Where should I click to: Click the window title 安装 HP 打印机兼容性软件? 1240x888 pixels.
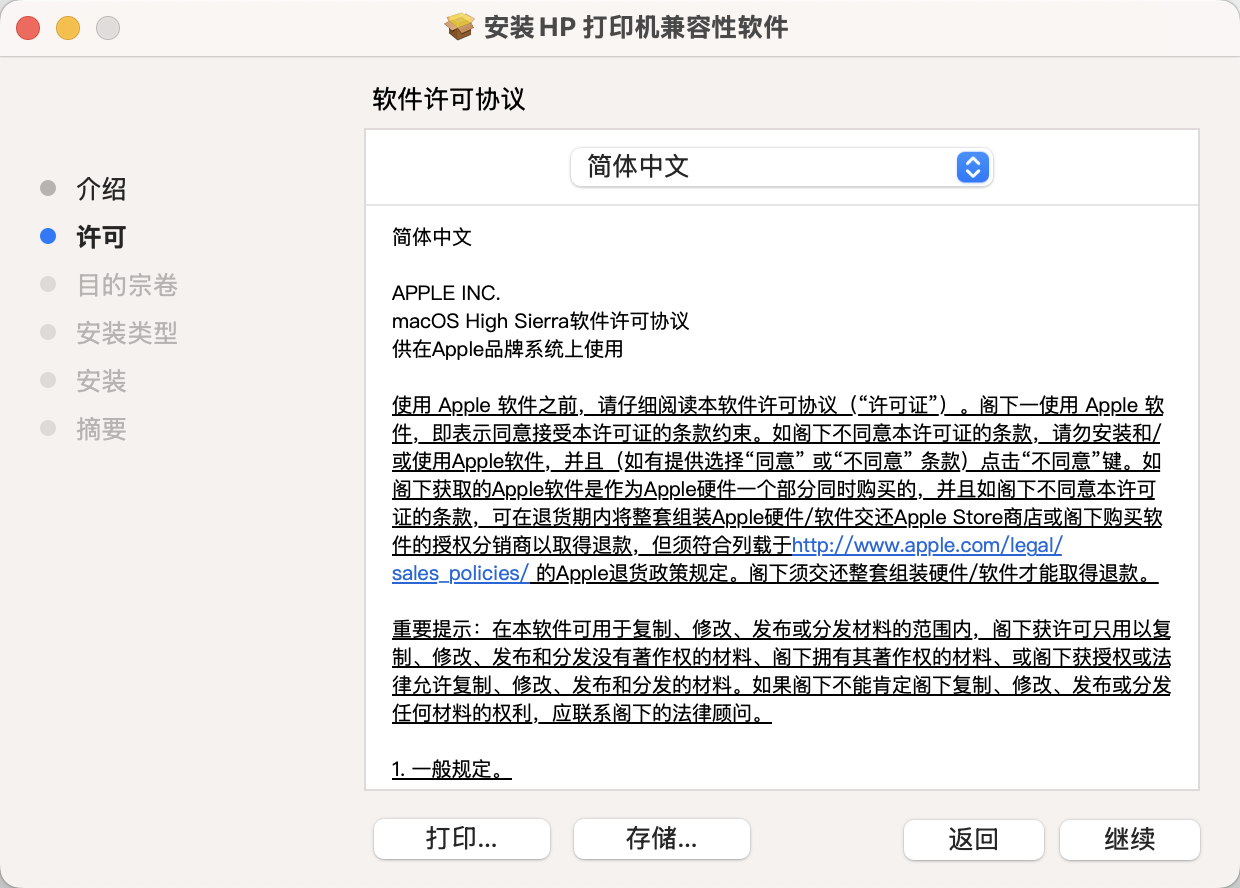(x=636, y=27)
